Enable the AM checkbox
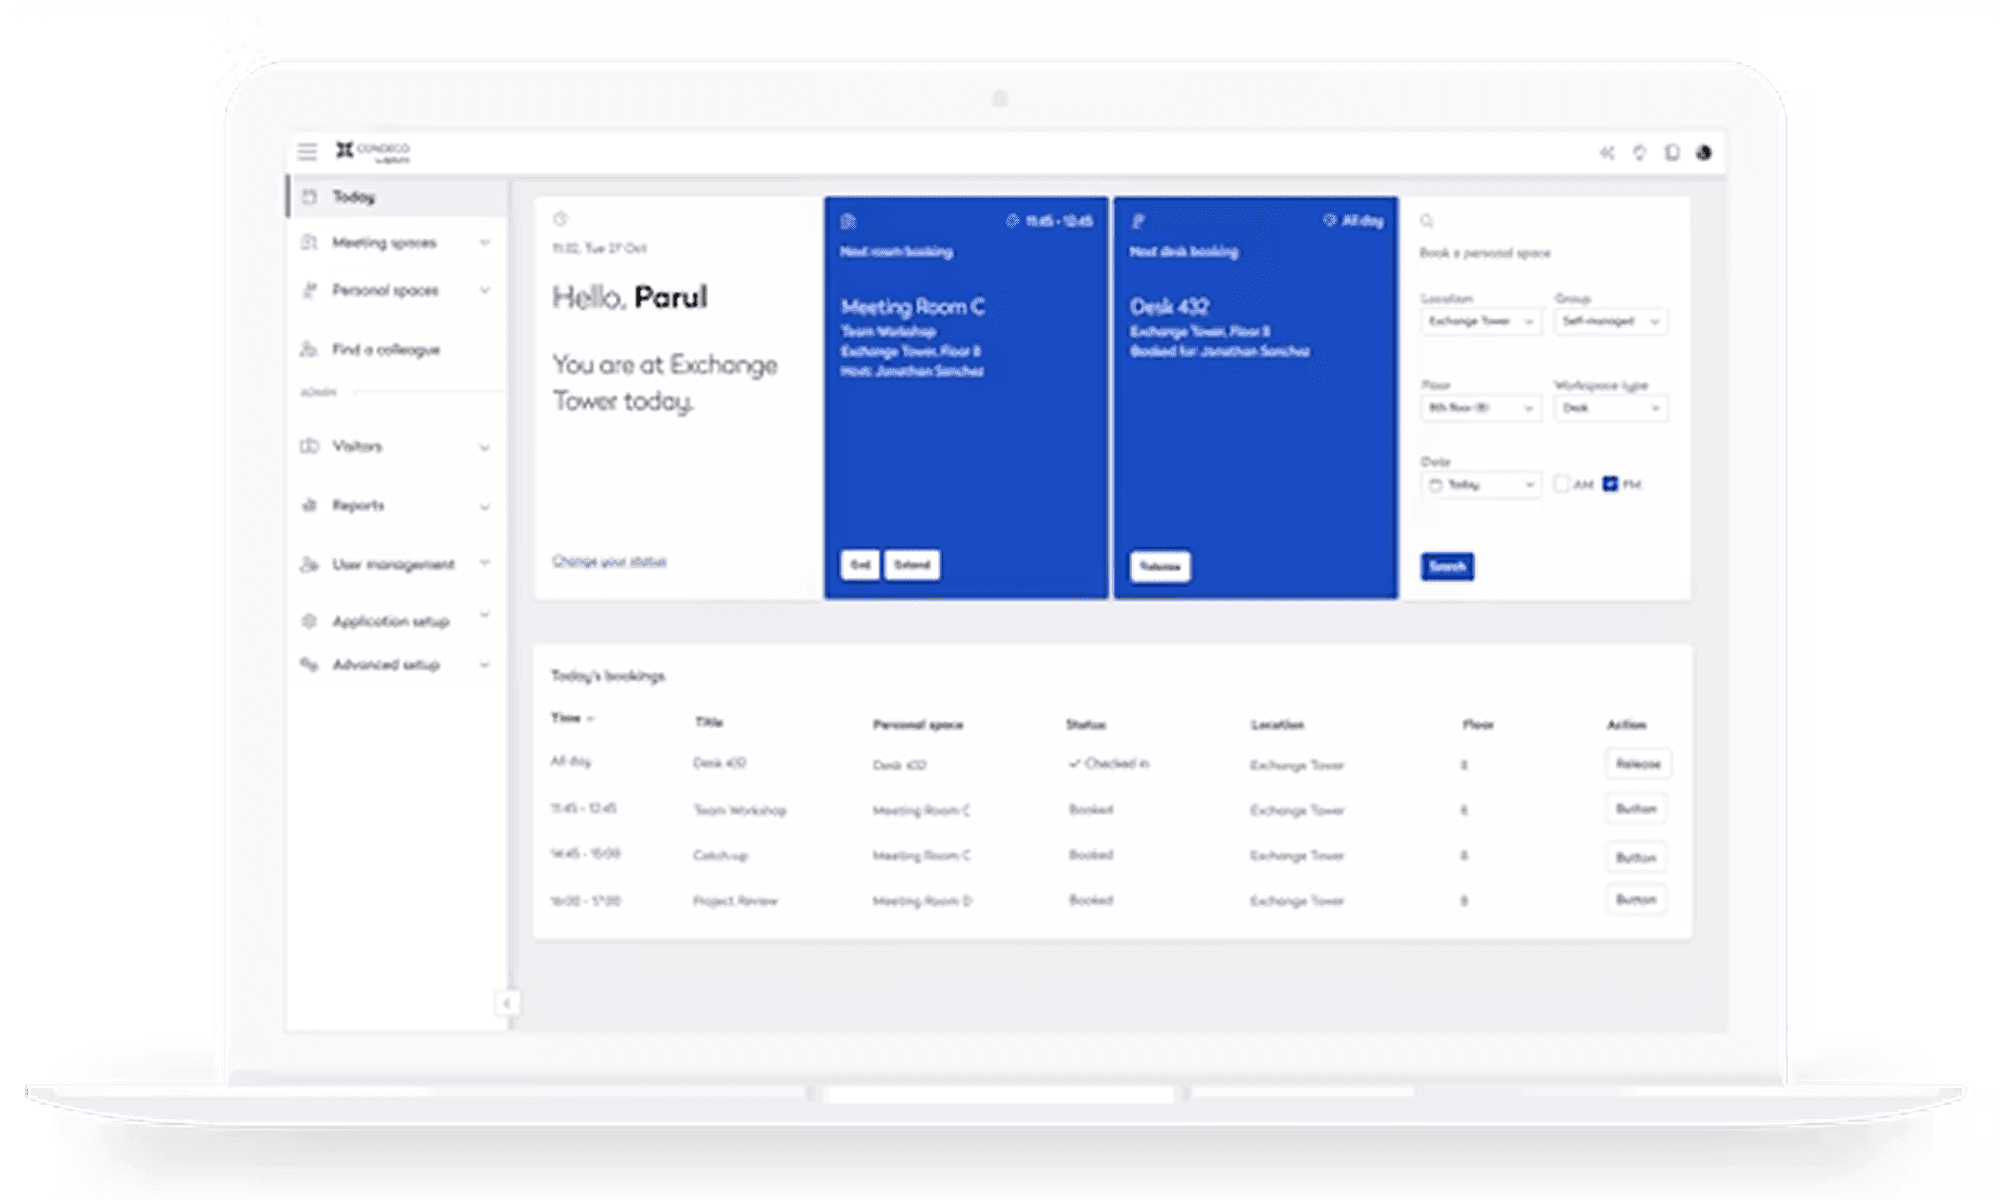This screenshot has width=2000, height=1200. [x=1562, y=484]
